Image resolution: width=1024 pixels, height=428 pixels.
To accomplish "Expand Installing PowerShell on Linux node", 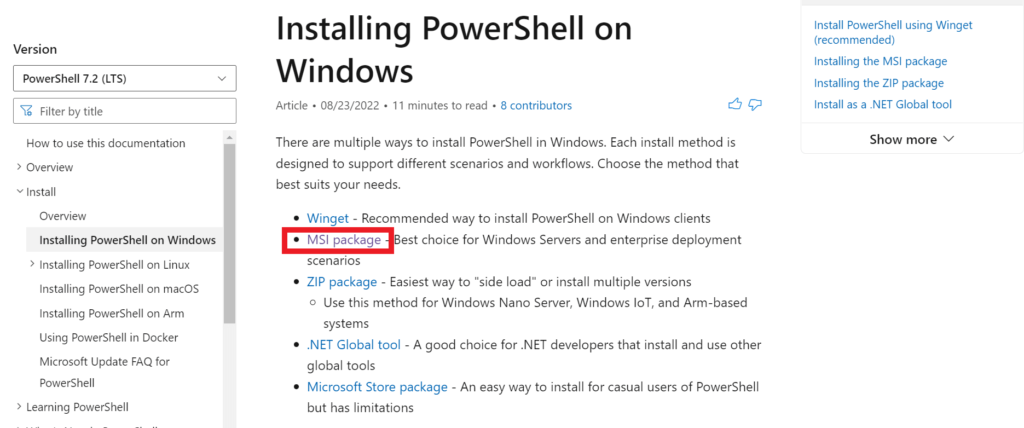I will [32, 265].
